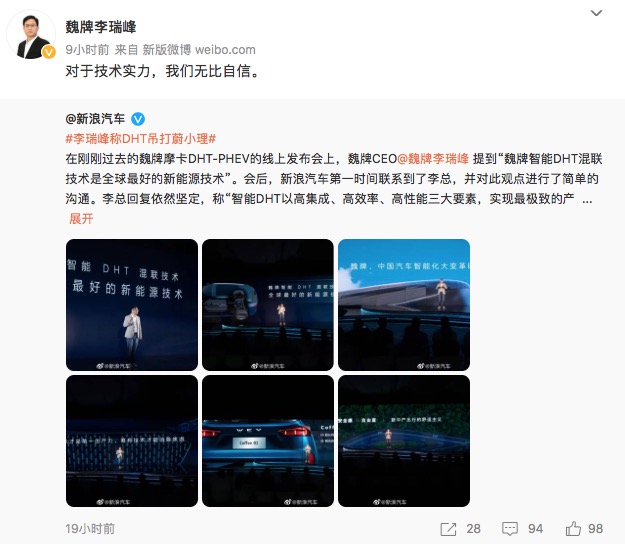Expand full post text with 展开

(x=81, y=218)
